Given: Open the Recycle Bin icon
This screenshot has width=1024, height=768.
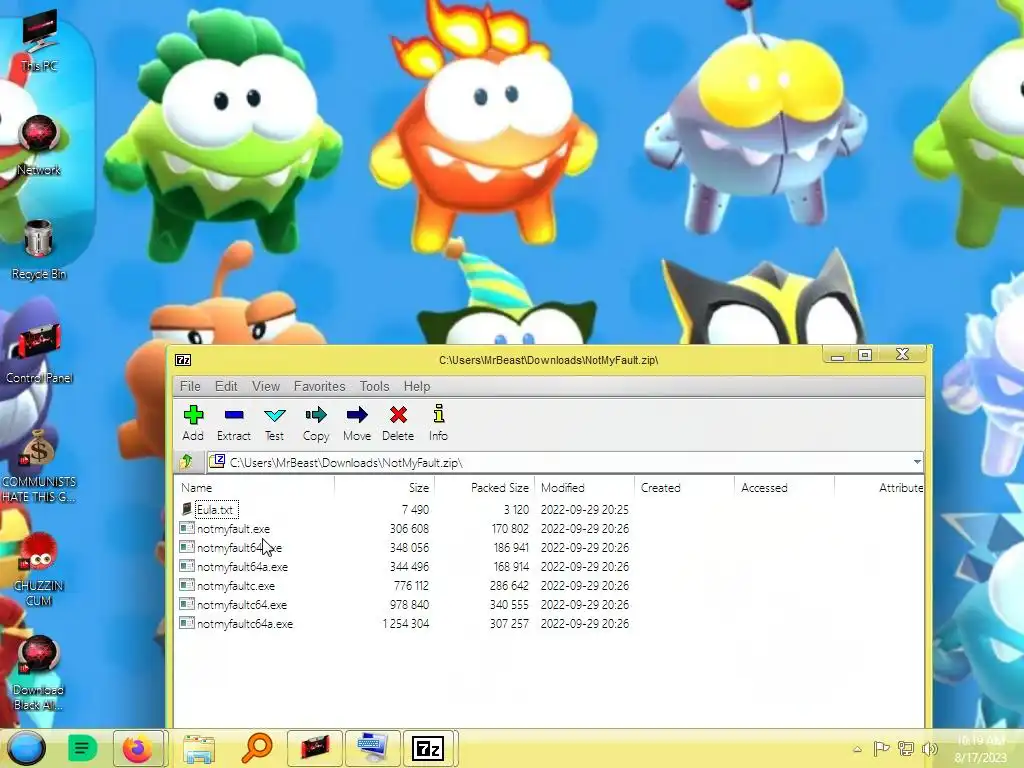Looking at the screenshot, I should [x=39, y=249].
